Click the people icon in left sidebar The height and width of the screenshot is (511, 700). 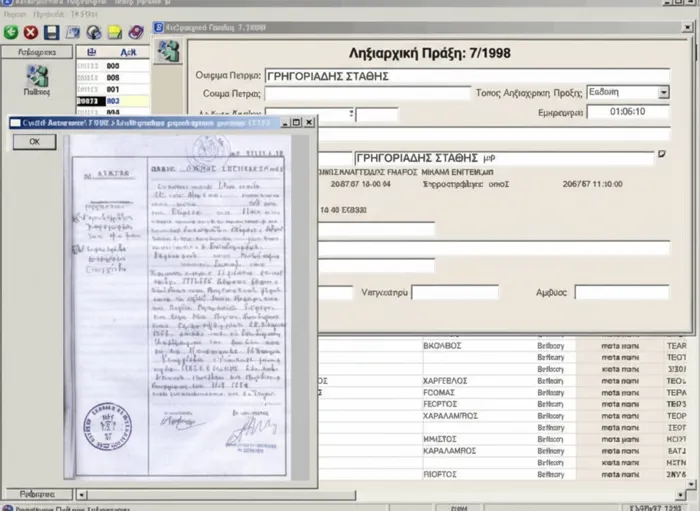37,75
